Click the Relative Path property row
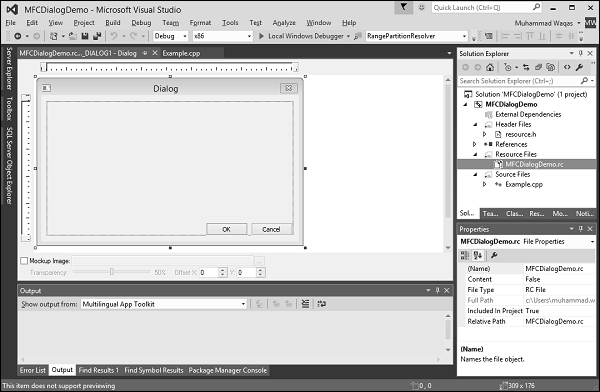The image size is (600, 392). 527,322
